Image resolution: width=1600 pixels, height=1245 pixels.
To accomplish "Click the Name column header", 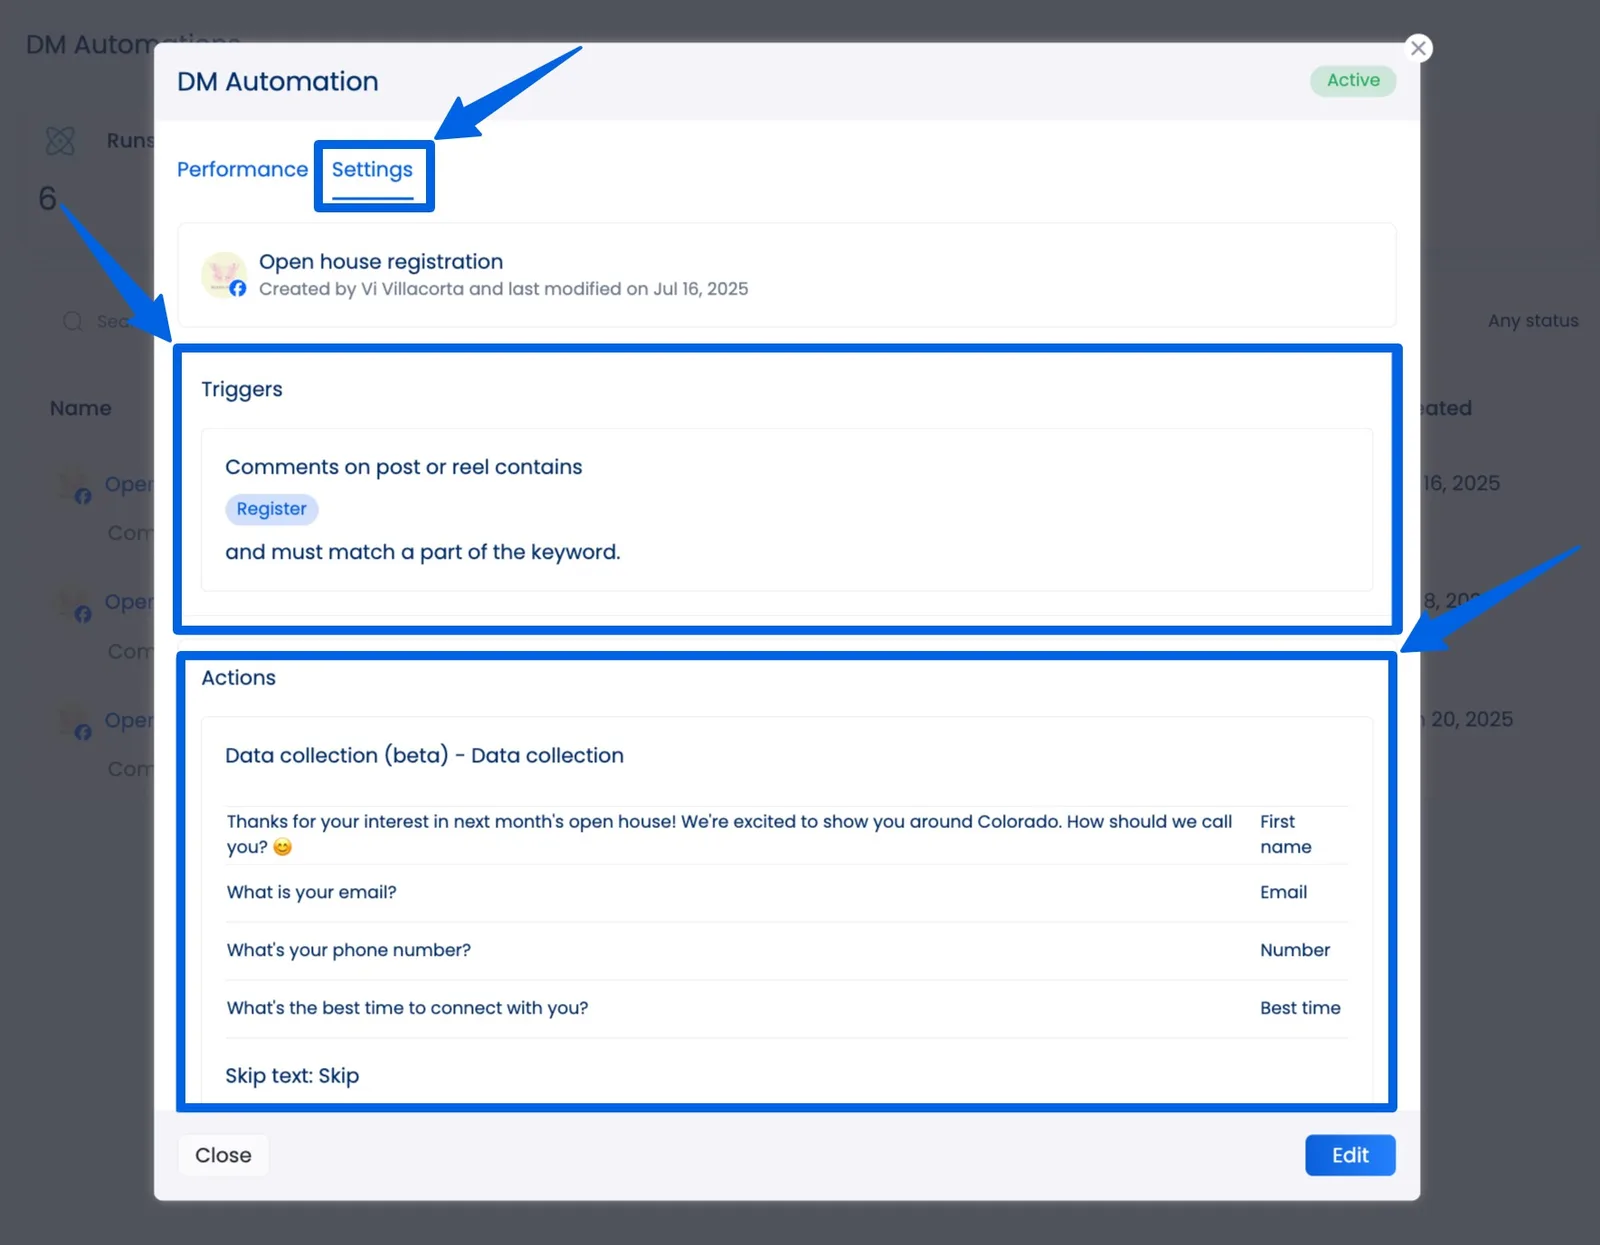I will point(79,408).
